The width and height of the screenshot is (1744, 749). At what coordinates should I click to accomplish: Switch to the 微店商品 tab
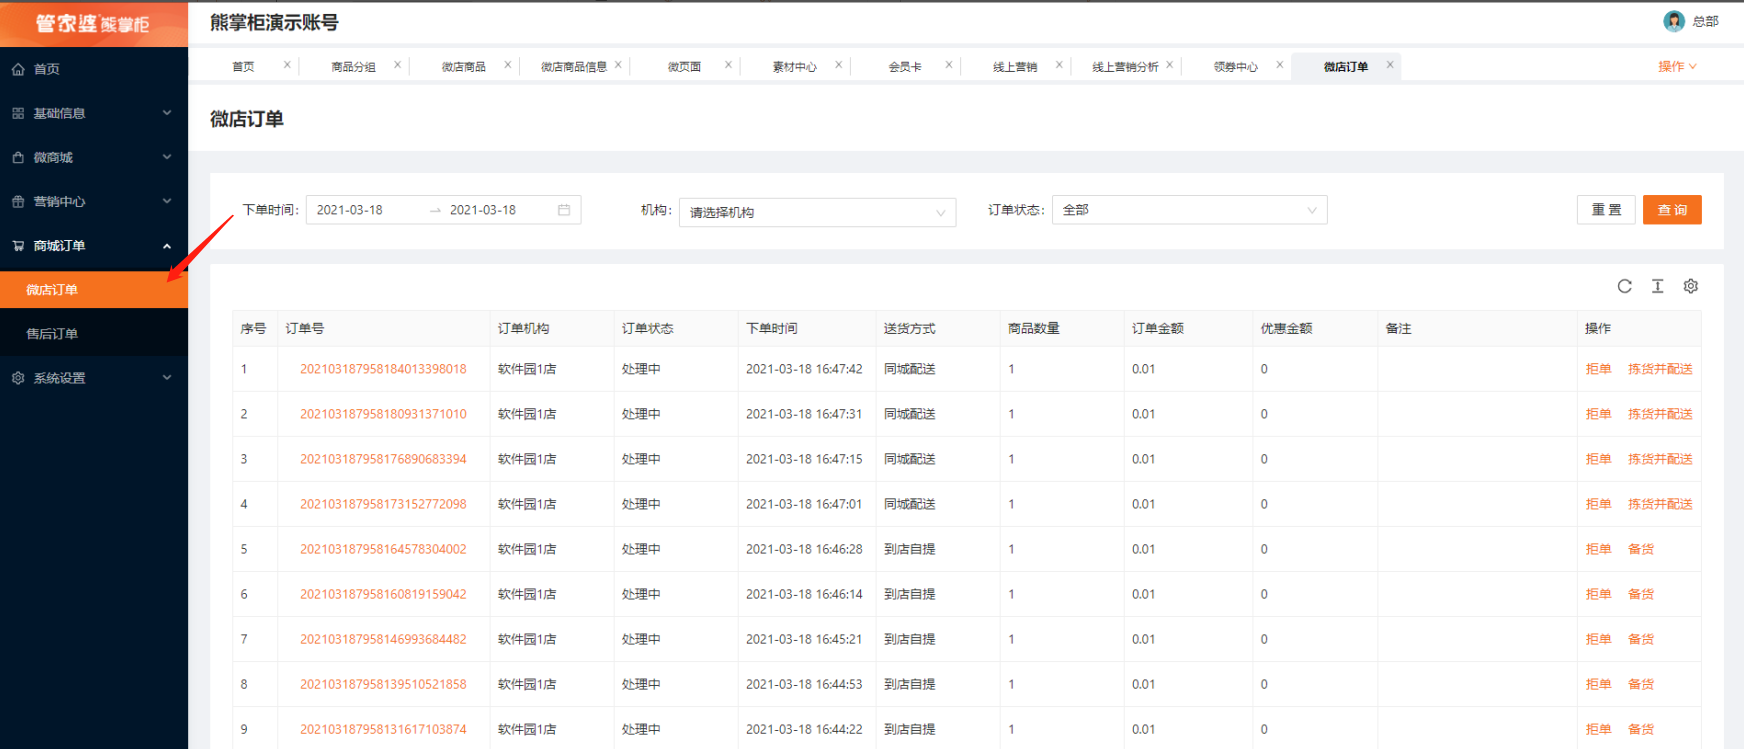point(463,67)
